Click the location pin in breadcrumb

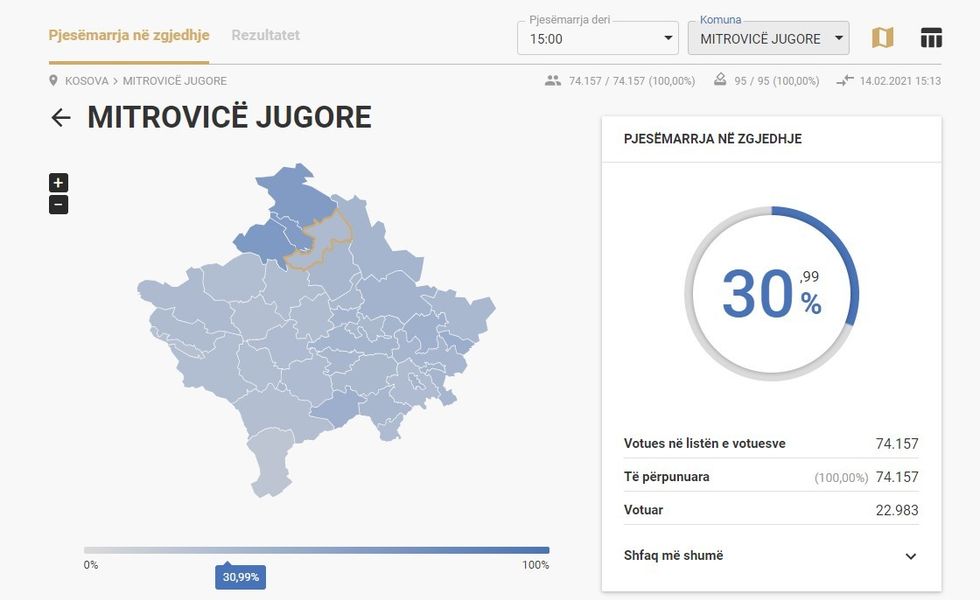52,81
